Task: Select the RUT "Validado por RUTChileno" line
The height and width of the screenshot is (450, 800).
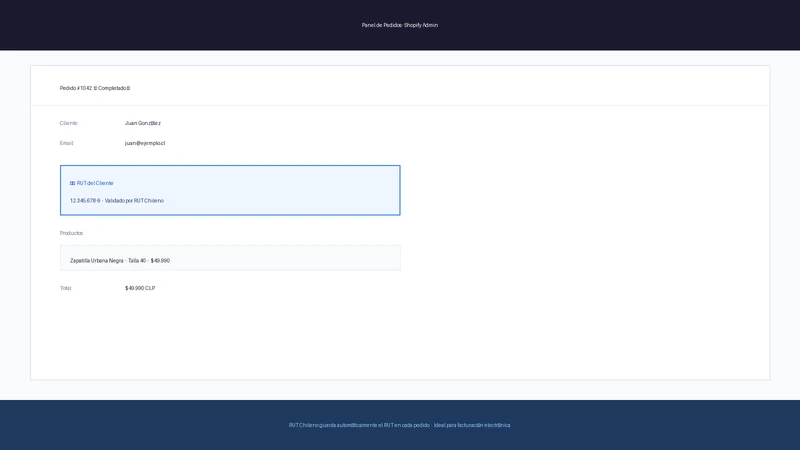Action: point(117,201)
